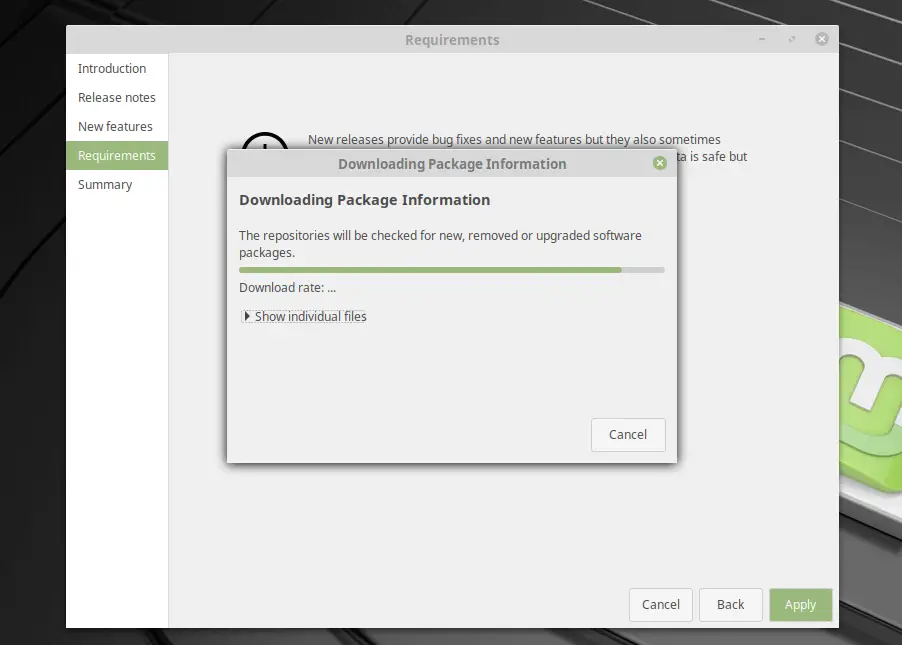Go Back in the Requirements window
This screenshot has height=645, width=902.
point(731,605)
